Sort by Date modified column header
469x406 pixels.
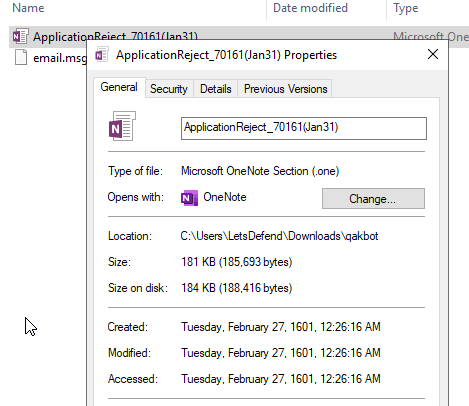(310, 8)
